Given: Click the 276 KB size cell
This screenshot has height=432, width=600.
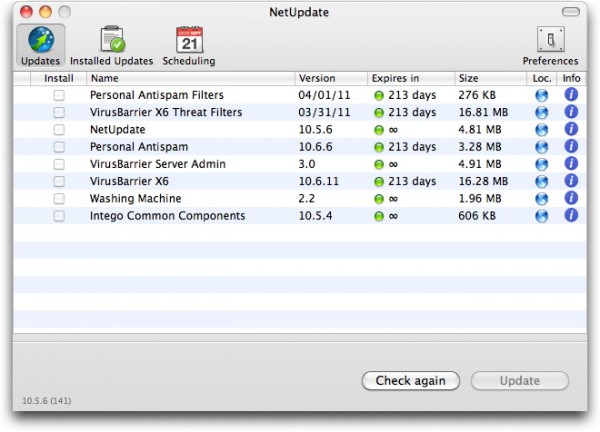Looking at the screenshot, I should click(477, 95).
